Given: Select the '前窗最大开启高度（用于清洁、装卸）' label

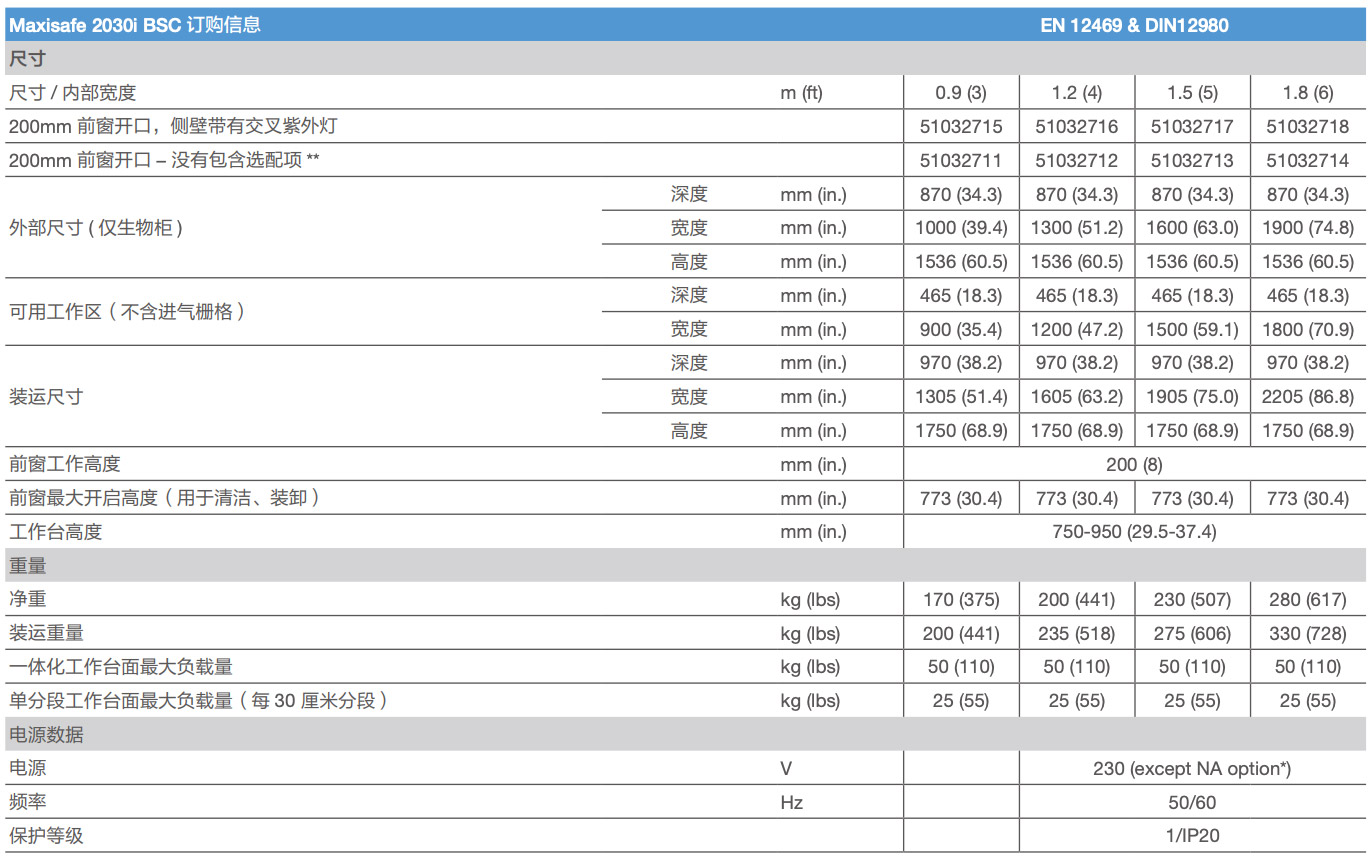Looking at the screenshot, I should click(165, 498).
